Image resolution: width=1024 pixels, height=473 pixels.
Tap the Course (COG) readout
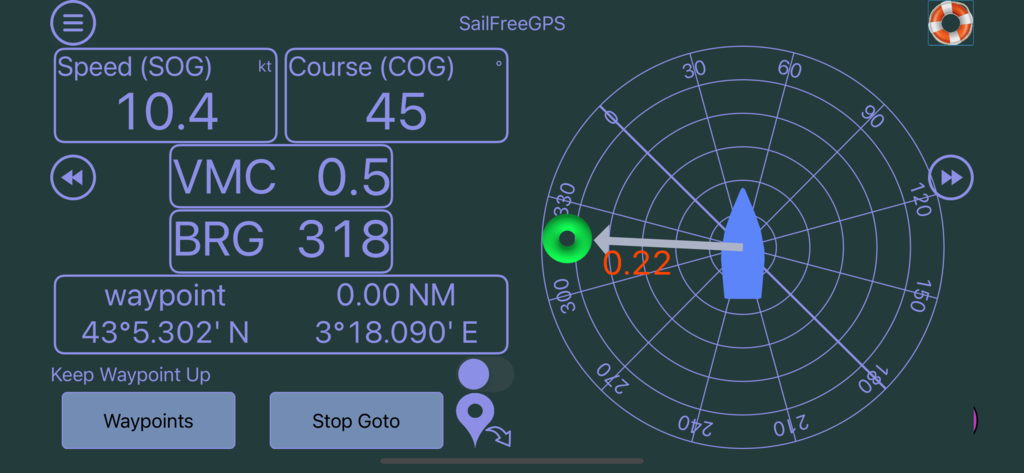click(396, 95)
